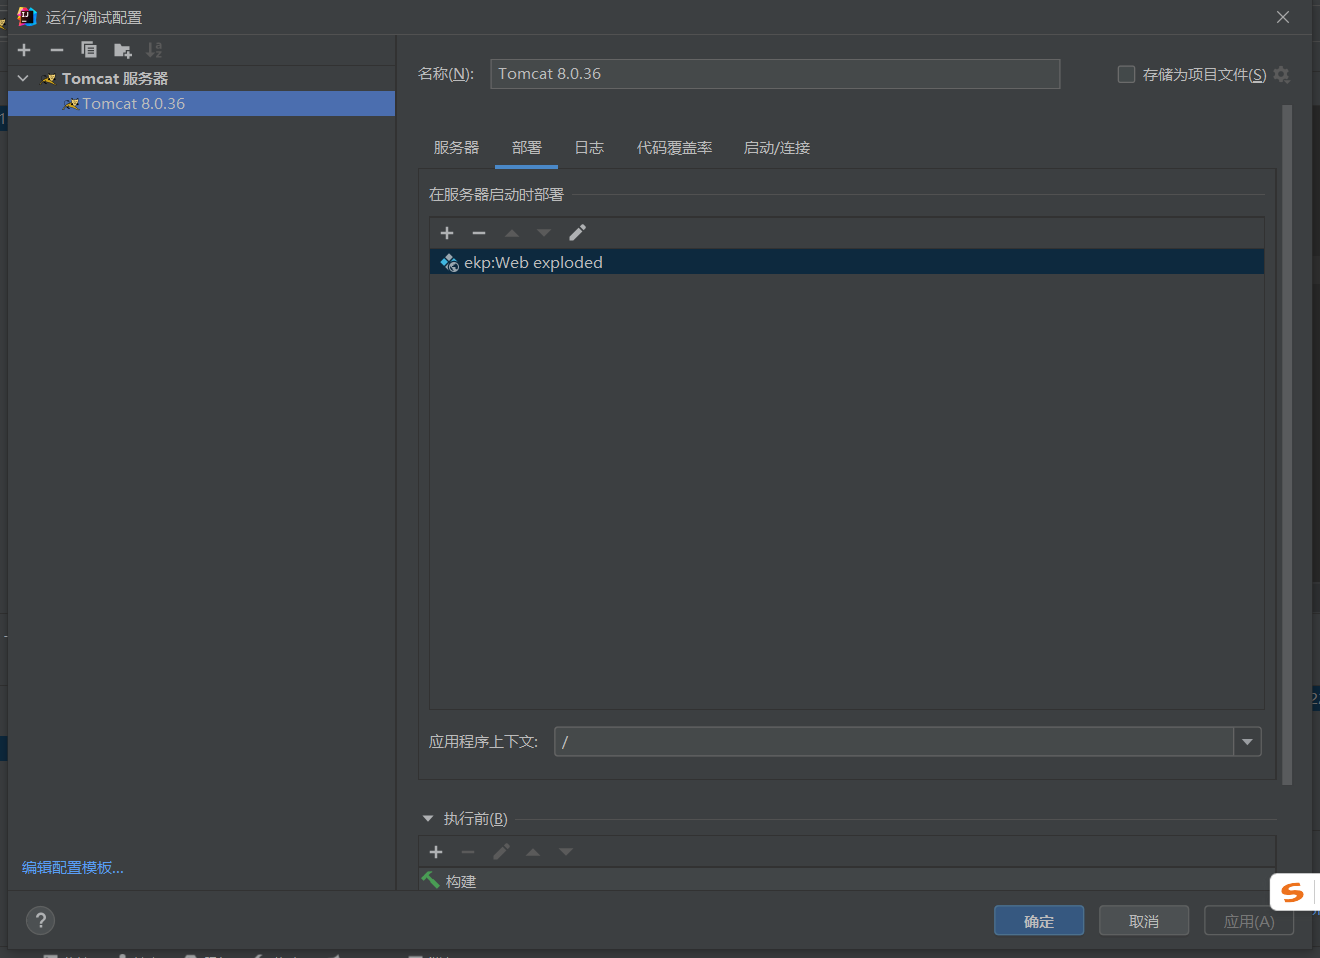Remove the selected deployment artifact
This screenshot has height=958, width=1320.
pos(479,233)
